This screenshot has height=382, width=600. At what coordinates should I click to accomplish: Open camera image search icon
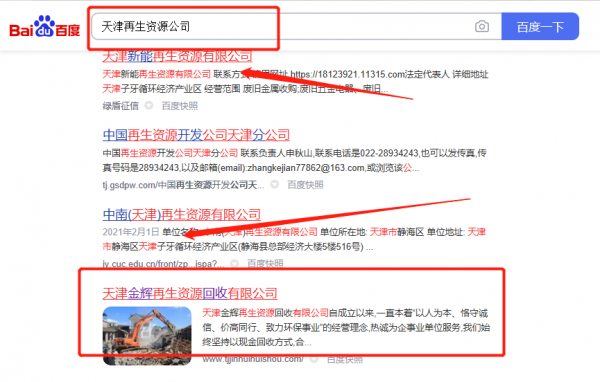click(482, 26)
